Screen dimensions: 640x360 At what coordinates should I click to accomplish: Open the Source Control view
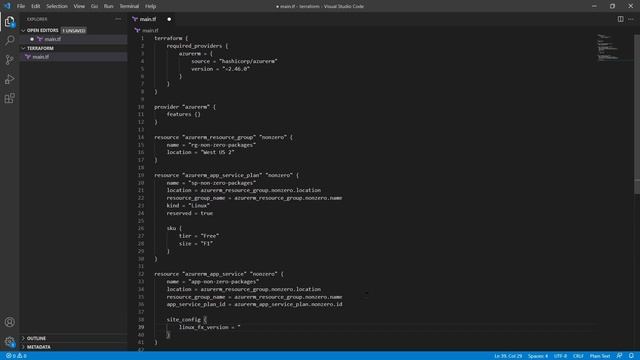pos(9,60)
